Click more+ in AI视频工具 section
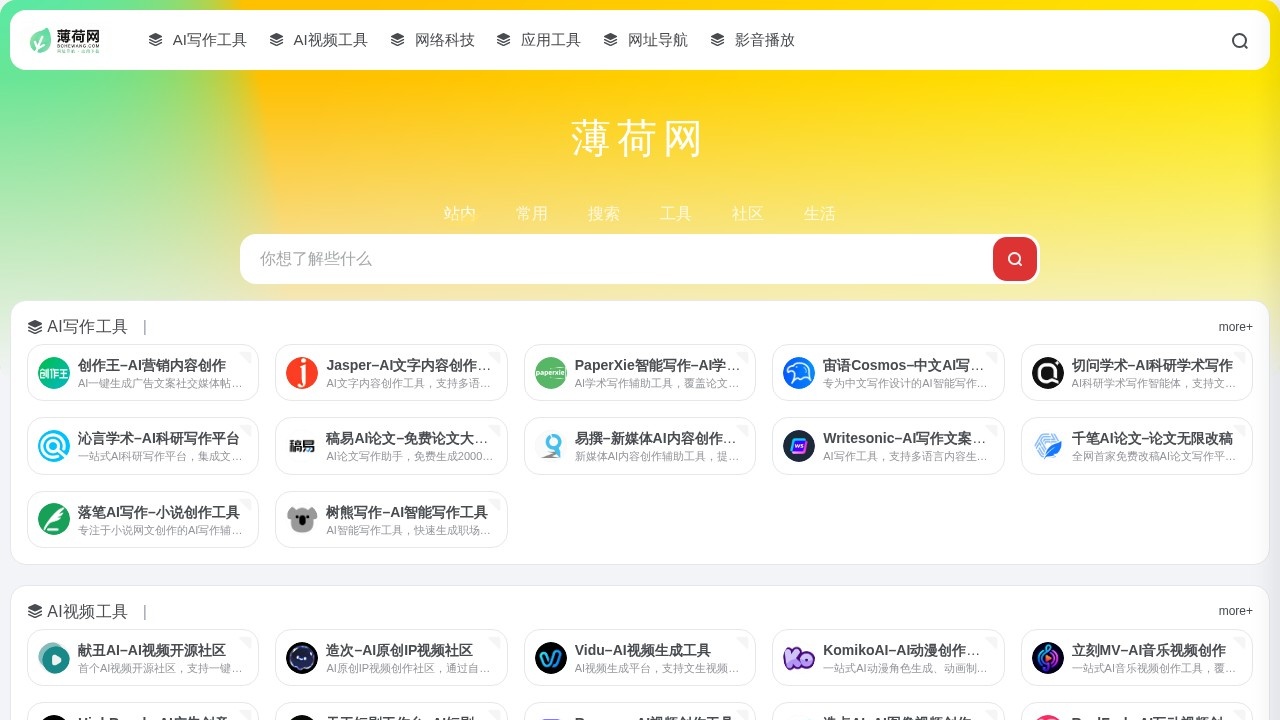Screen dimensions: 1280x720 click(x=1235, y=611)
